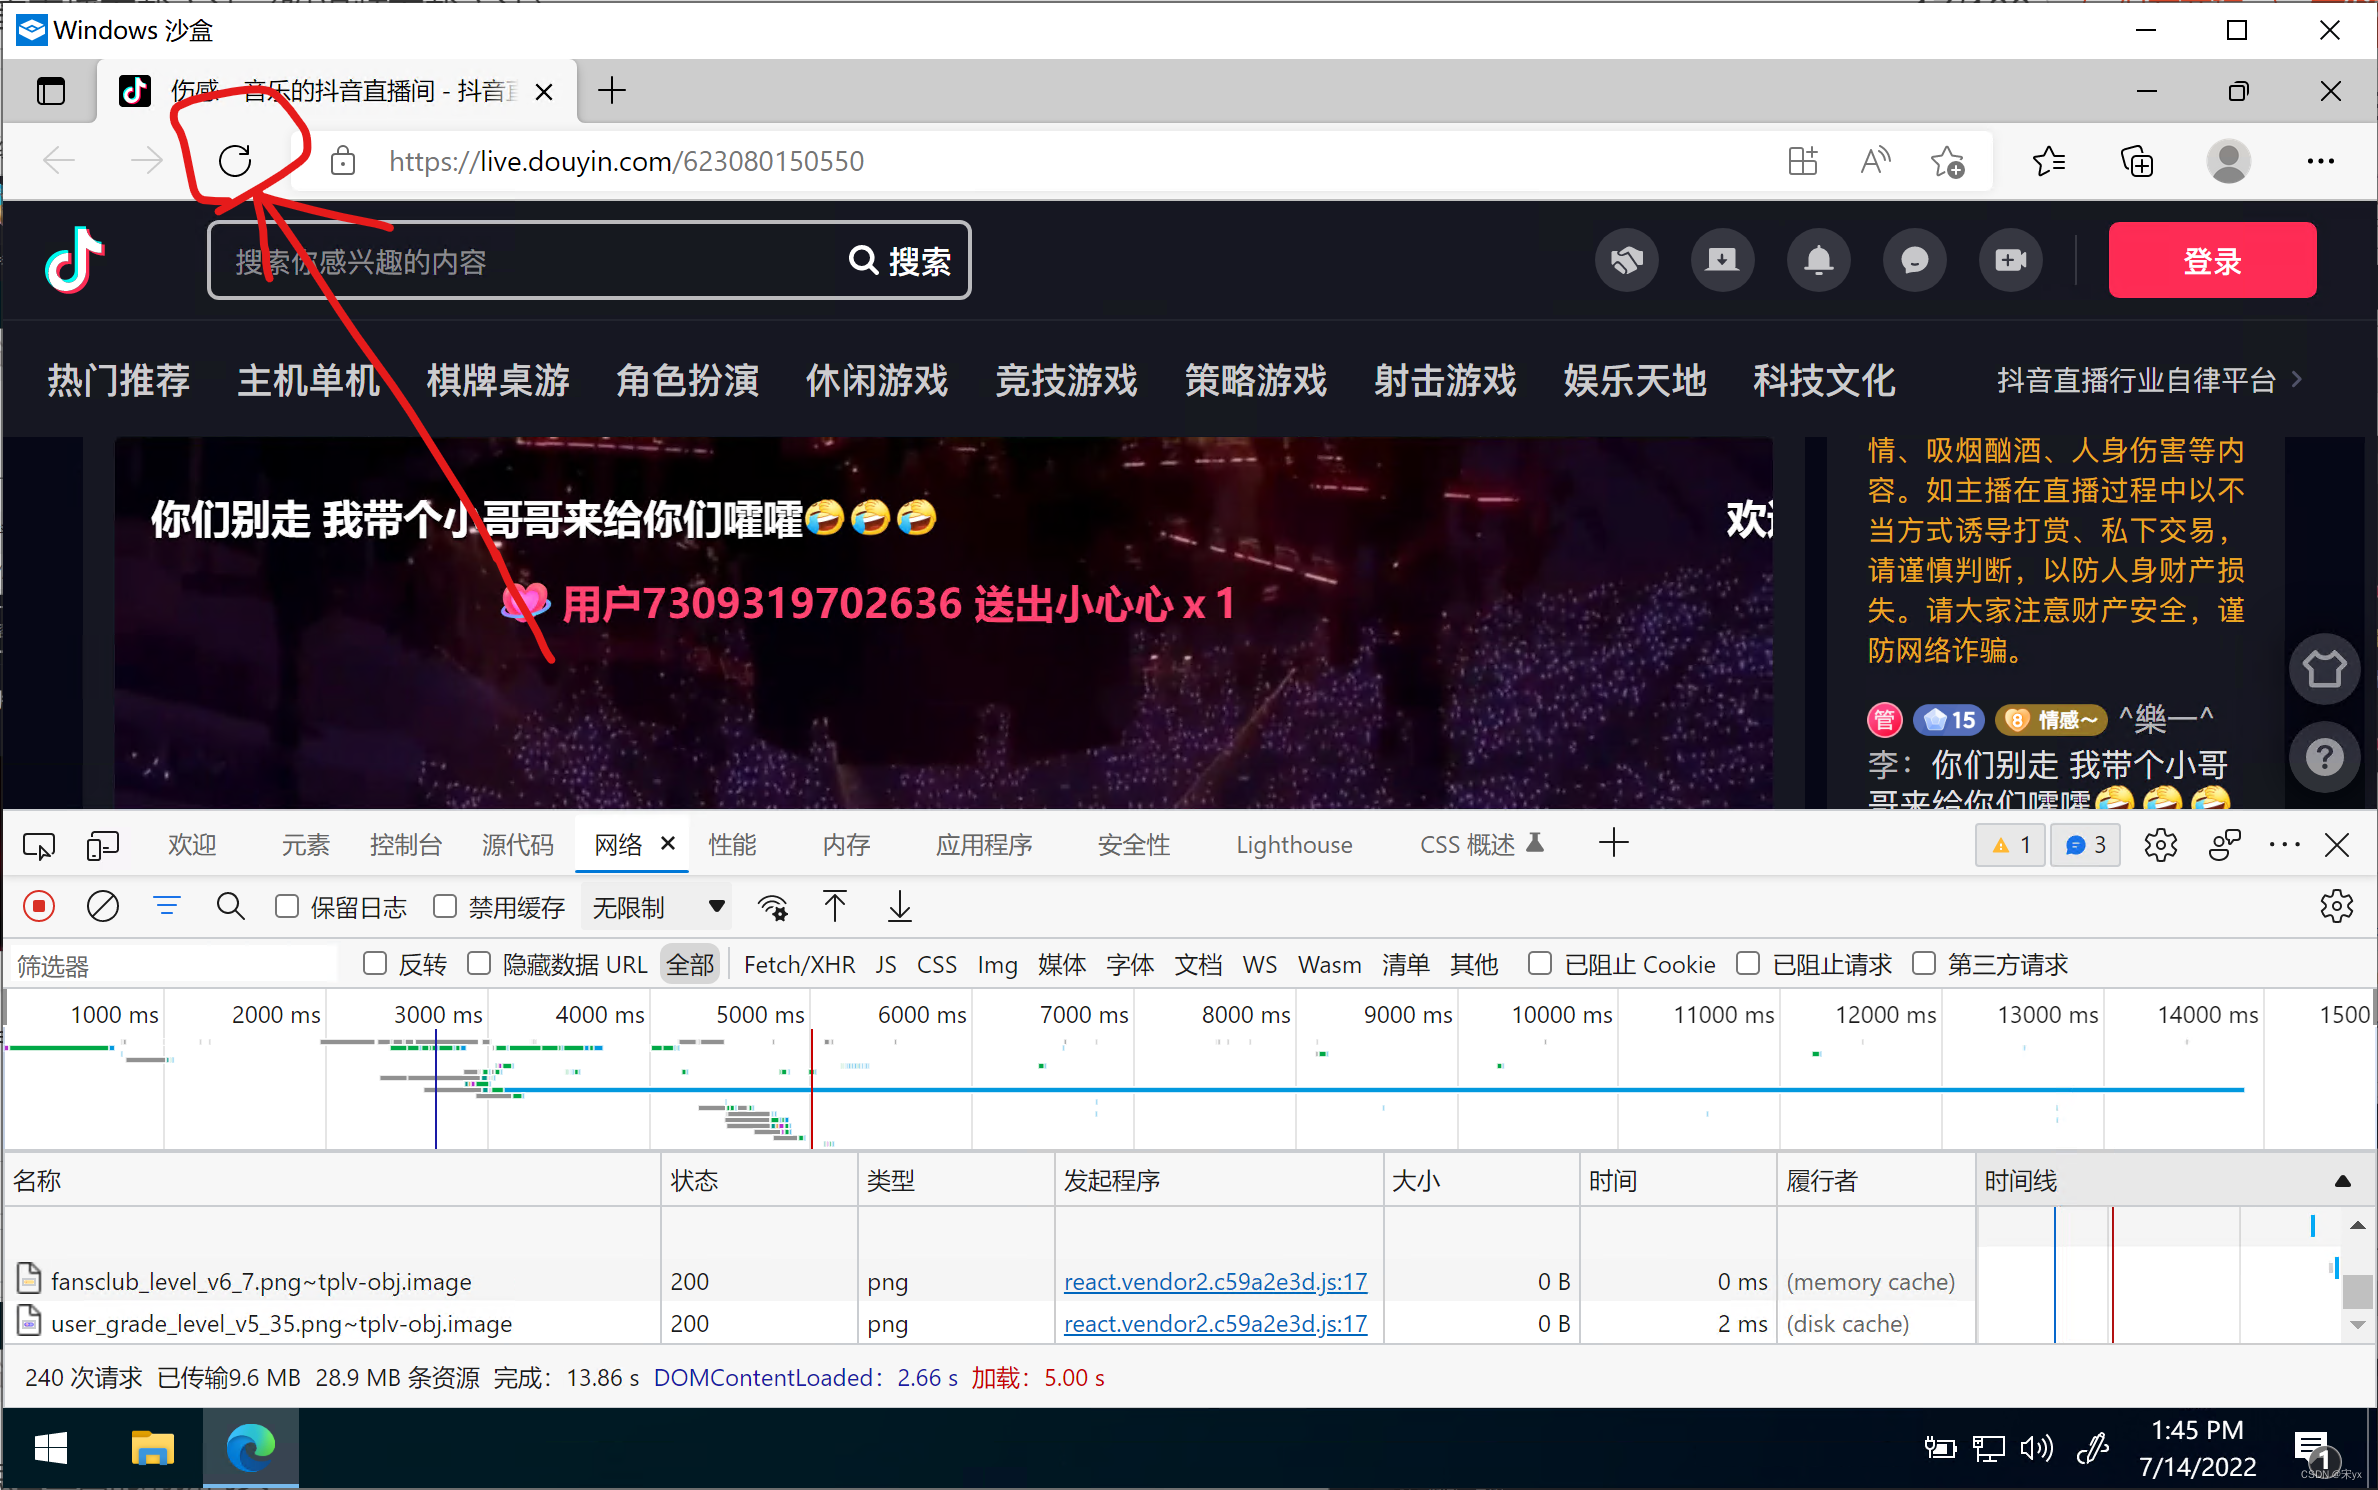This screenshot has width=2378, height=1490.
Task: Click the browser refresh button
Action: tap(235, 160)
